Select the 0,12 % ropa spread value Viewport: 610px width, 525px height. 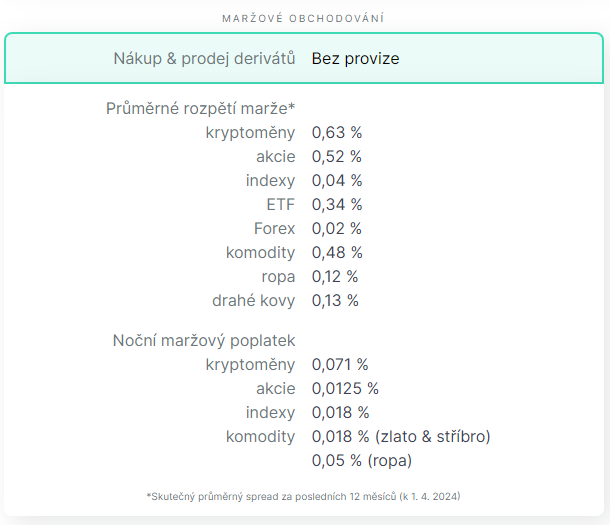(335, 276)
